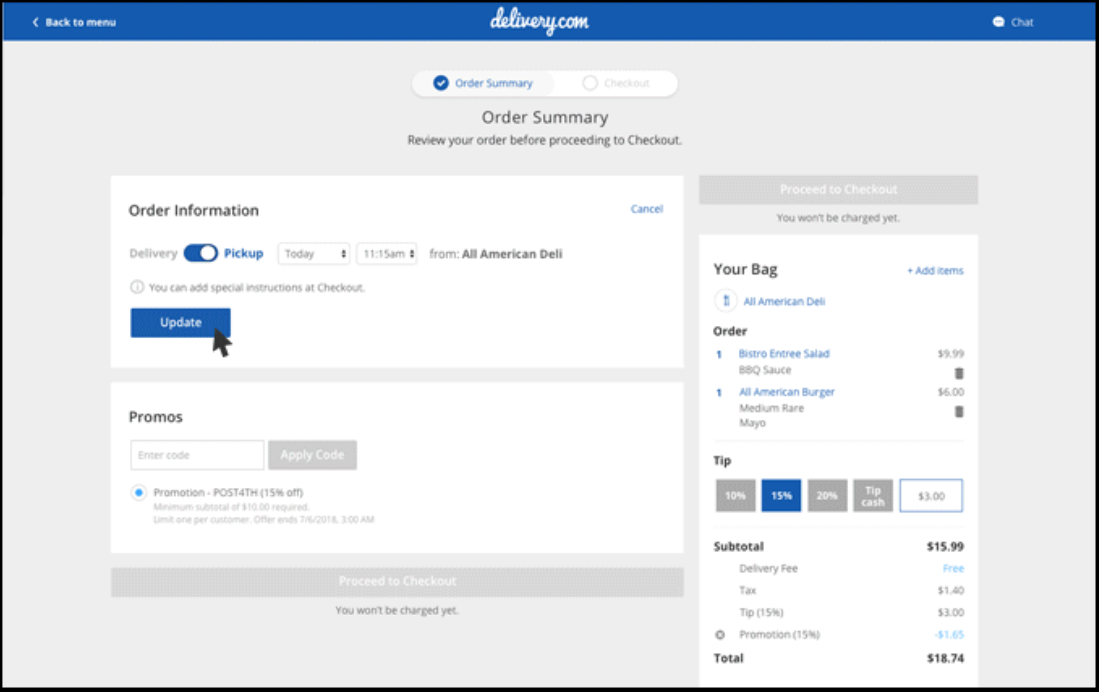
Task: Open the 11:15am time dropdown
Action: 387,254
